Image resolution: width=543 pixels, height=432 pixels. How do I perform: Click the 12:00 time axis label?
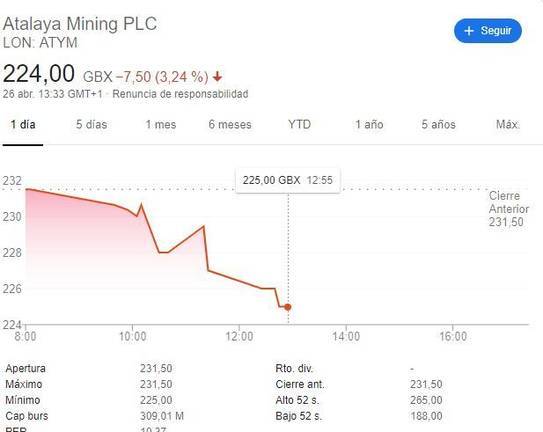[239, 336]
